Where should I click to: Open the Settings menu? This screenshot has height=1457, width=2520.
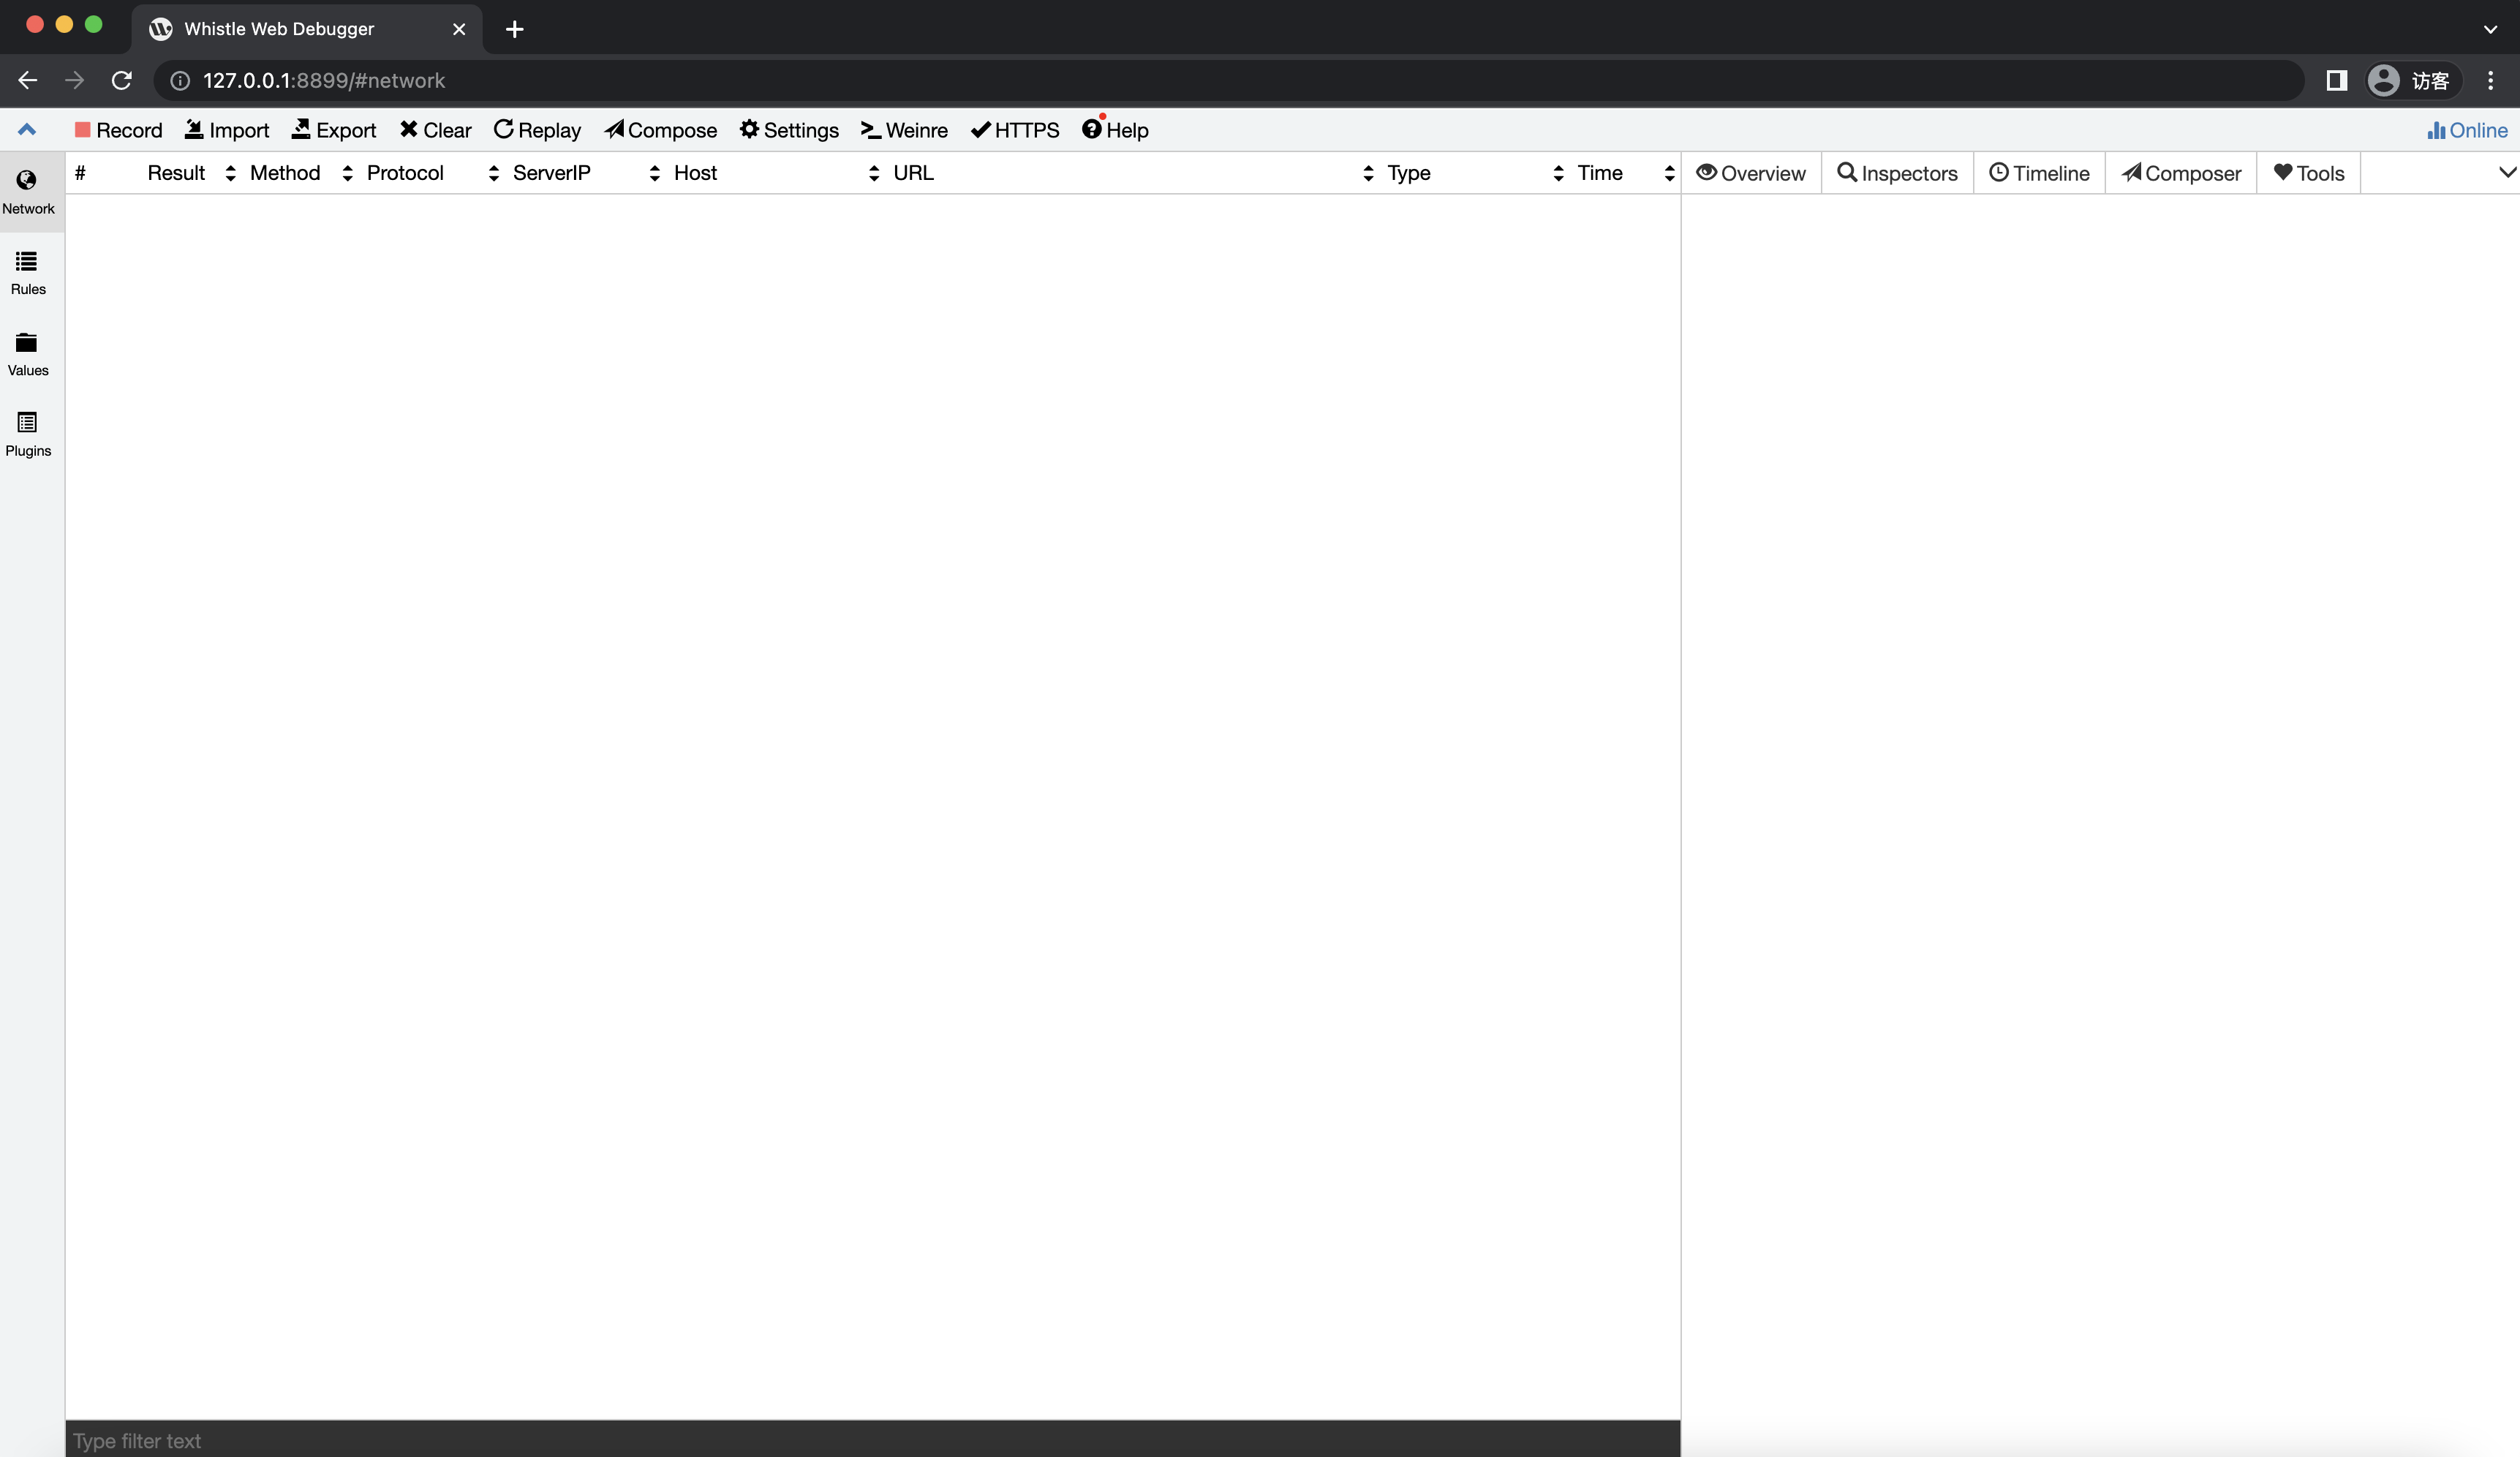click(x=788, y=130)
